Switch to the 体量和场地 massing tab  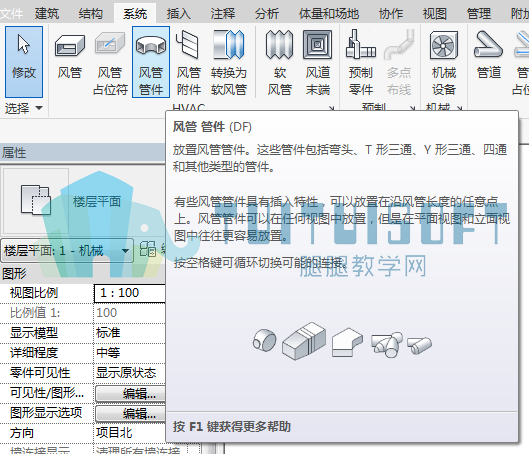(x=329, y=14)
